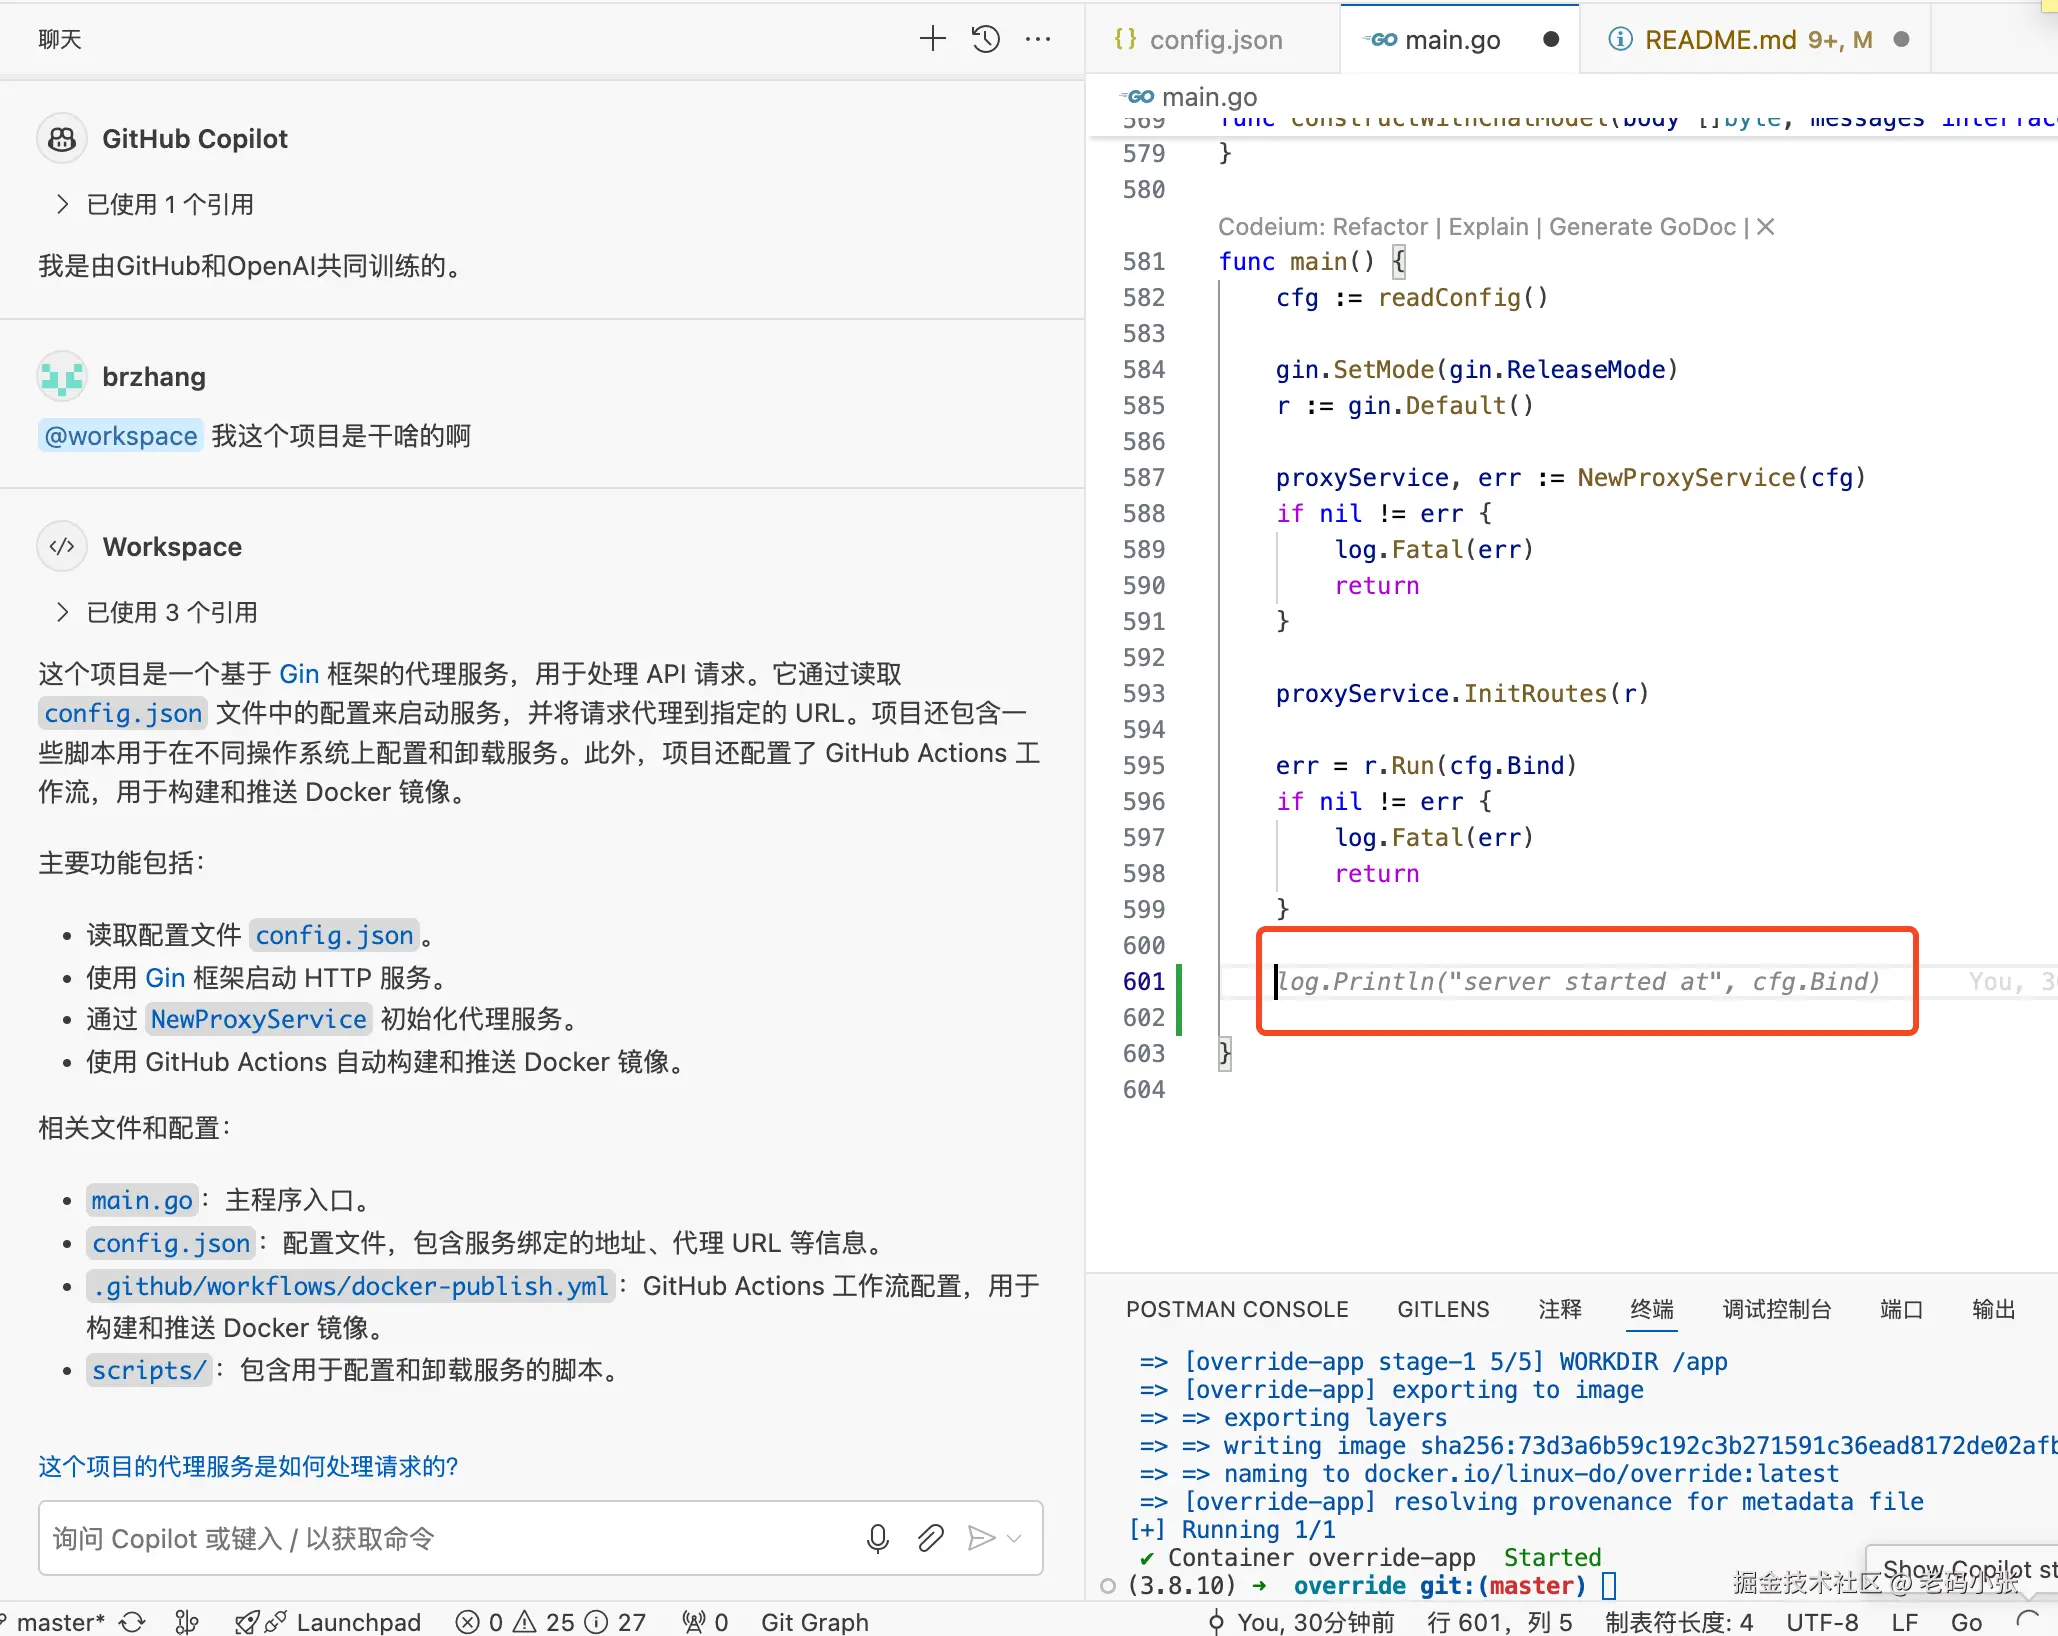Dismiss the Codeium code lens X icon
The image size is (2058, 1636).
(x=1766, y=227)
